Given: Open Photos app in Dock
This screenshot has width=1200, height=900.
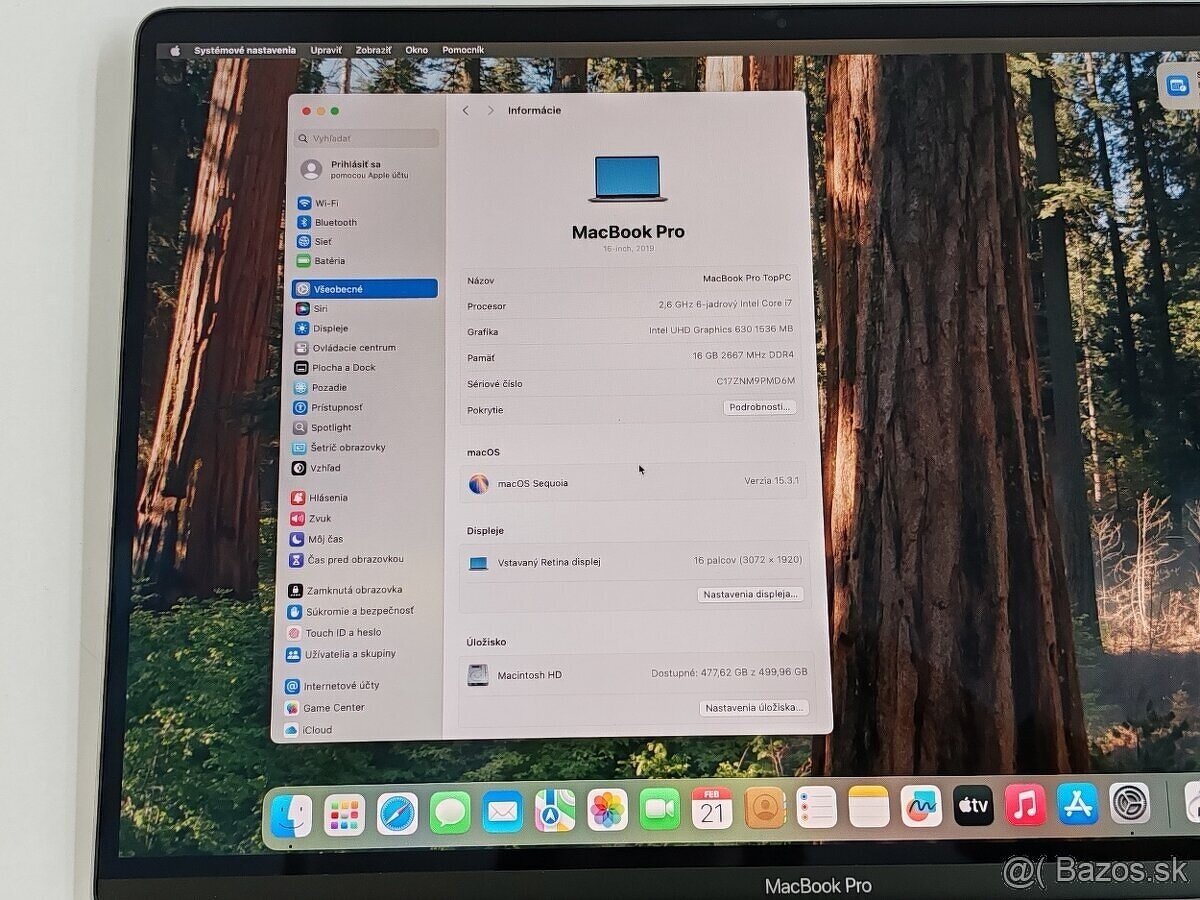Looking at the screenshot, I should [607, 810].
